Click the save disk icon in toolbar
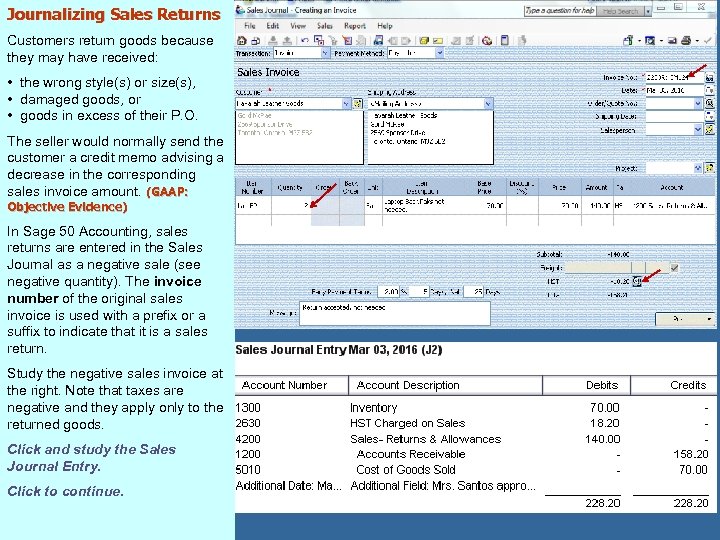 click(x=378, y=40)
